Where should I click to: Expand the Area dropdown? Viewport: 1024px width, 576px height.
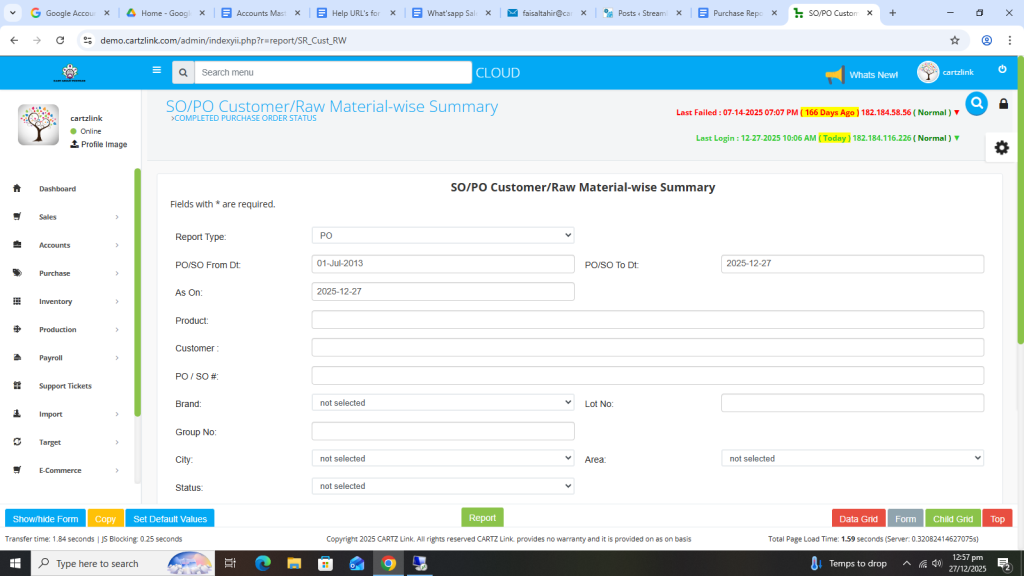coord(852,458)
